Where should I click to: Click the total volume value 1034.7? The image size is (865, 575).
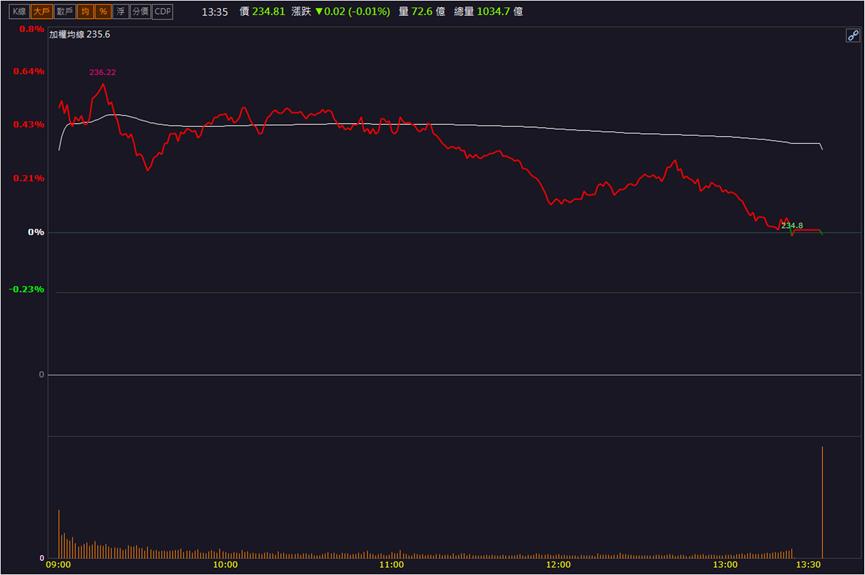pos(493,12)
